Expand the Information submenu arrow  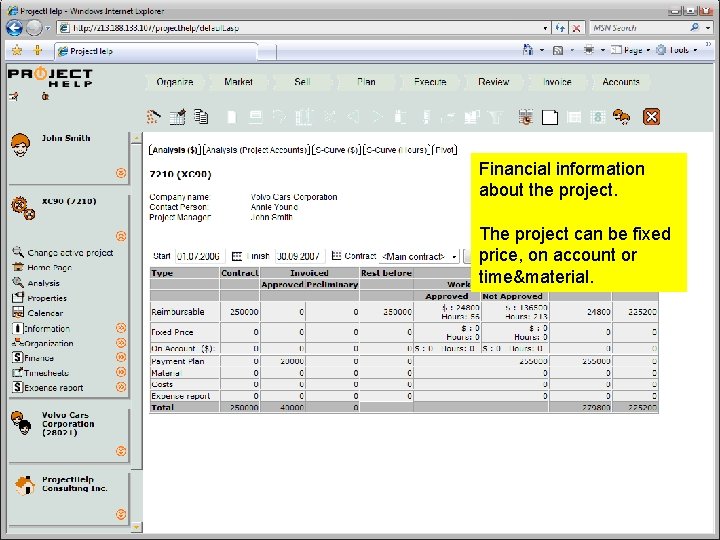[121, 328]
